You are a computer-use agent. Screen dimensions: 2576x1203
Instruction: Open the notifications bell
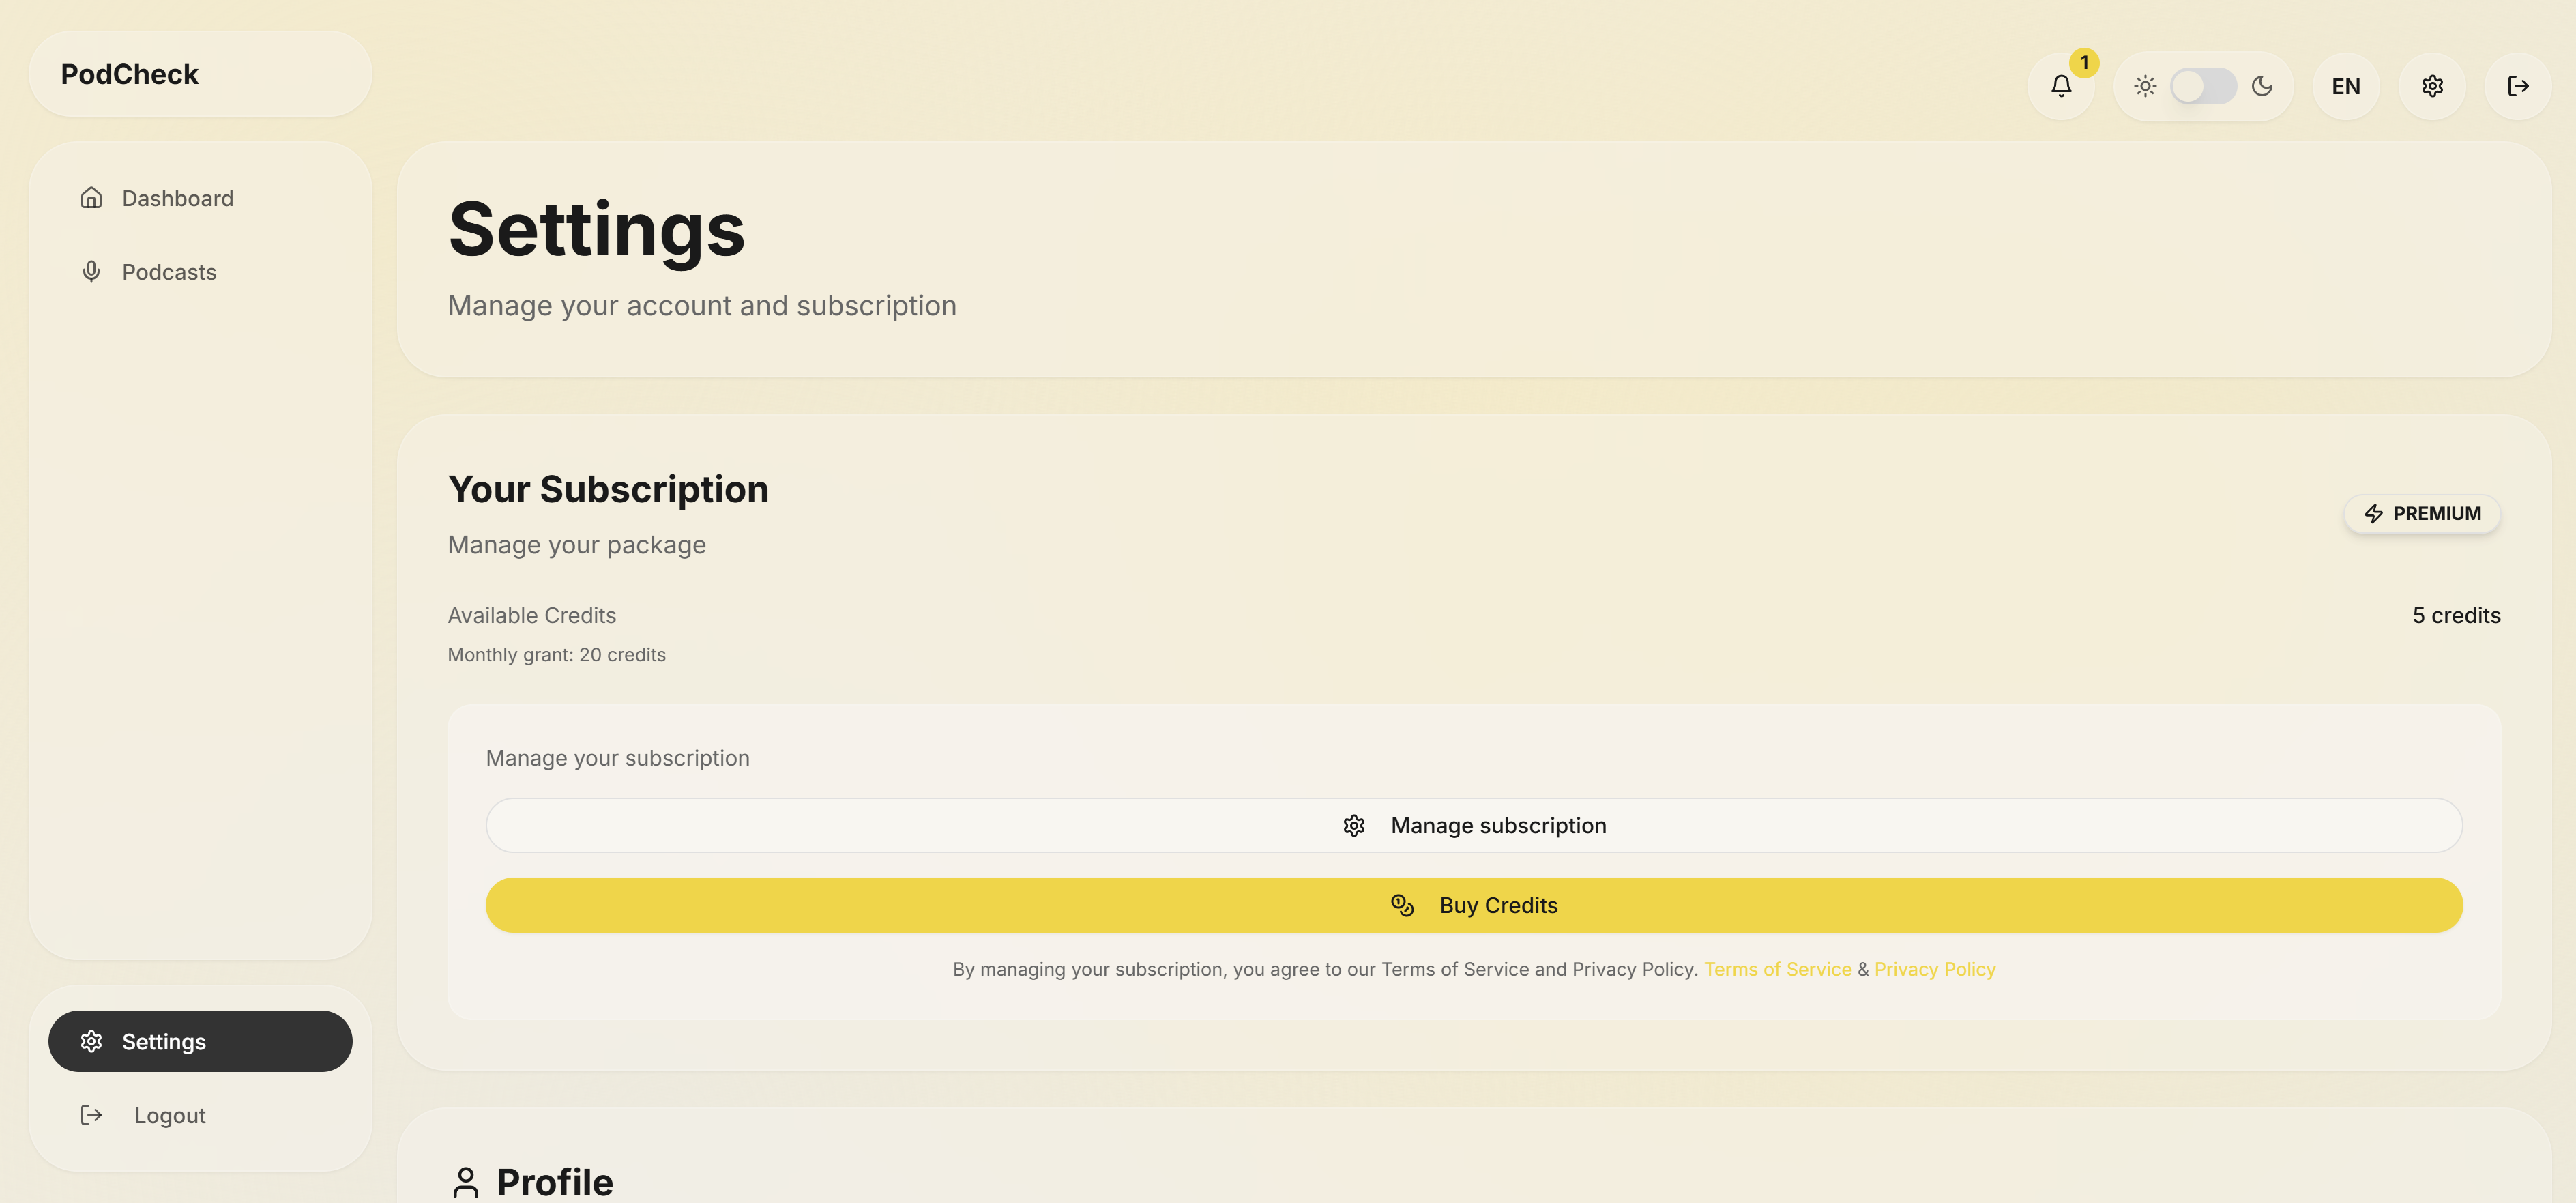click(x=2061, y=86)
